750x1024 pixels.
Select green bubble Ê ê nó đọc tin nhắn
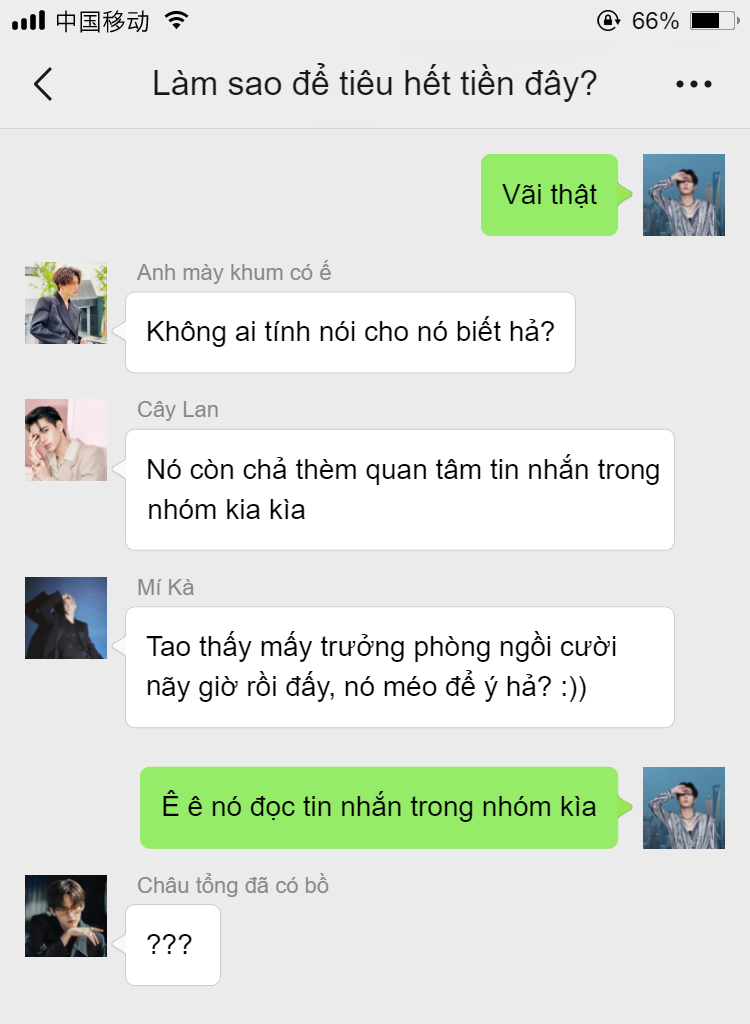tap(379, 808)
